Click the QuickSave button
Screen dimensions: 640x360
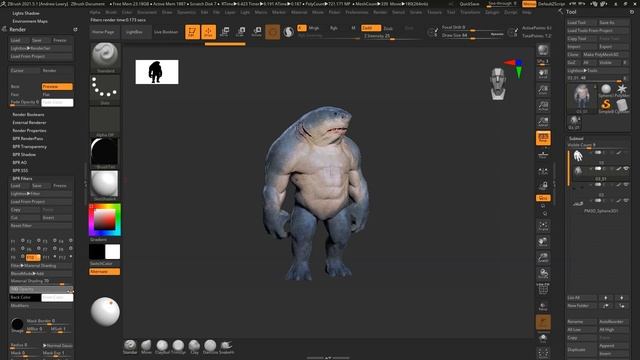click(469, 4)
